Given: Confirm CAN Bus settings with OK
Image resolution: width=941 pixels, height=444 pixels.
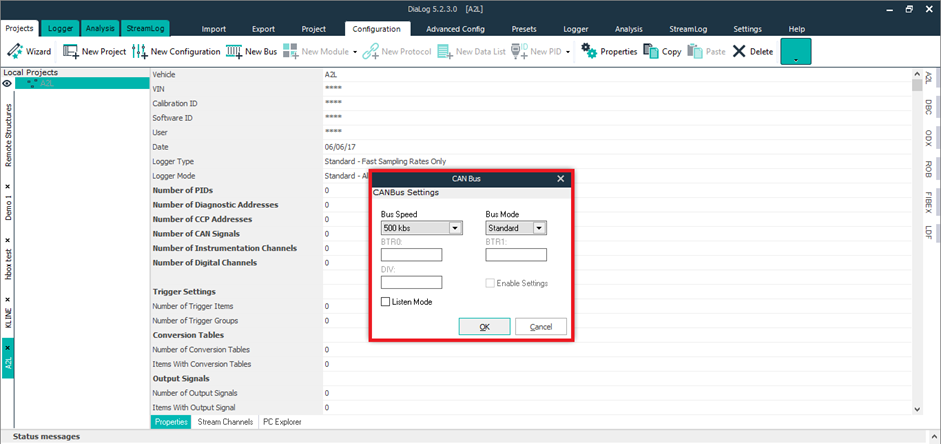Looking at the screenshot, I should point(484,327).
